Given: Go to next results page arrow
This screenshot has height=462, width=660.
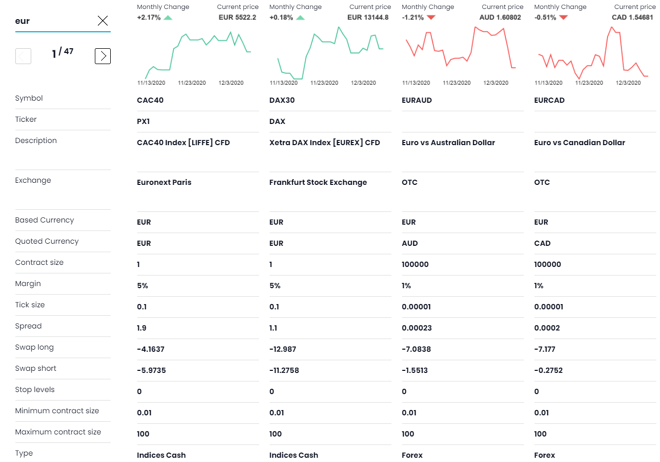Looking at the screenshot, I should tap(103, 56).
